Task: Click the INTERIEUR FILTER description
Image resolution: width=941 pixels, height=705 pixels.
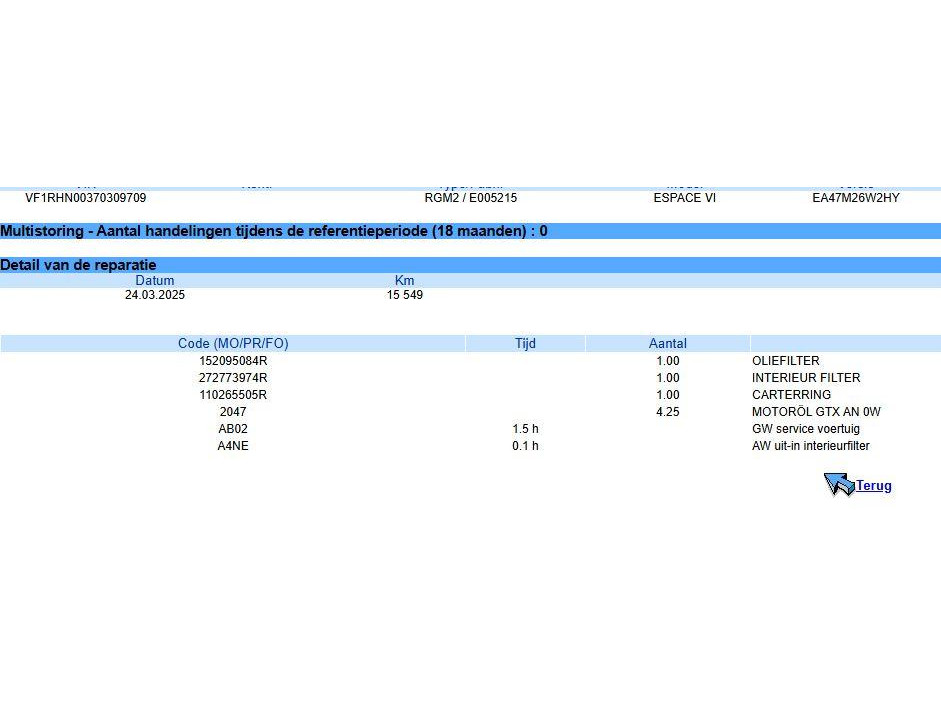Action: click(x=806, y=378)
